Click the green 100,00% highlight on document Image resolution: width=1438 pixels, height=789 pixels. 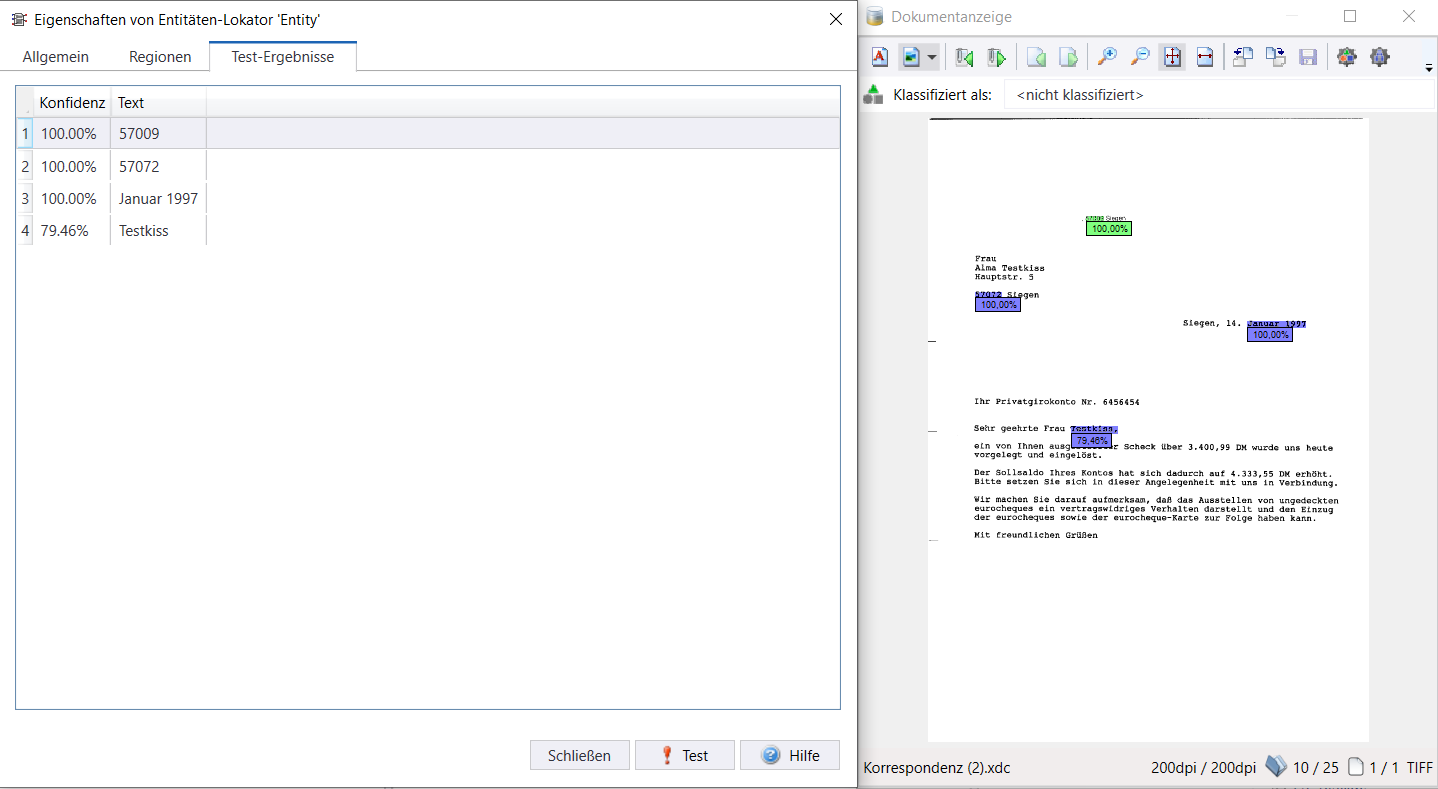click(x=1109, y=229)
